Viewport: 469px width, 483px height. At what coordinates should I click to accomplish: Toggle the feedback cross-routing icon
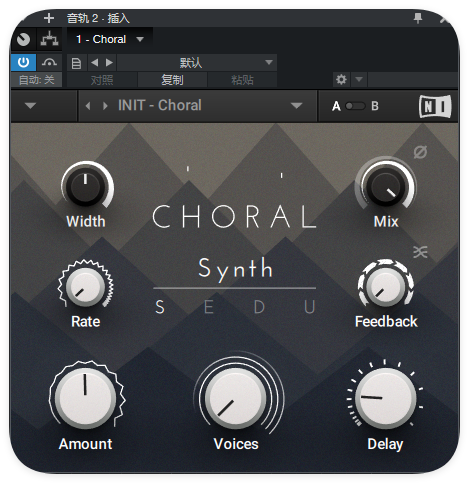pyautogui.click(x=420, y=252)
